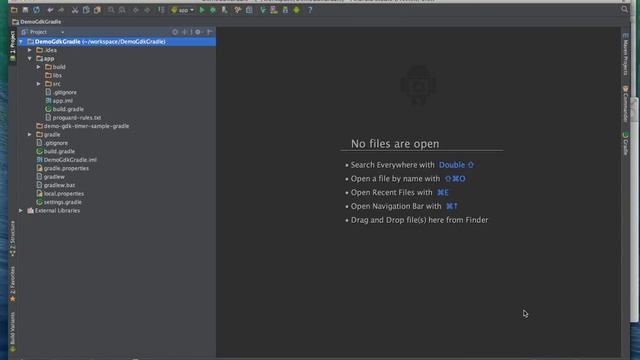Image resolution: width=640 pixels, height=360 pixels.
Task: Open the Commander side tab
Action: [x=625, y=104]
